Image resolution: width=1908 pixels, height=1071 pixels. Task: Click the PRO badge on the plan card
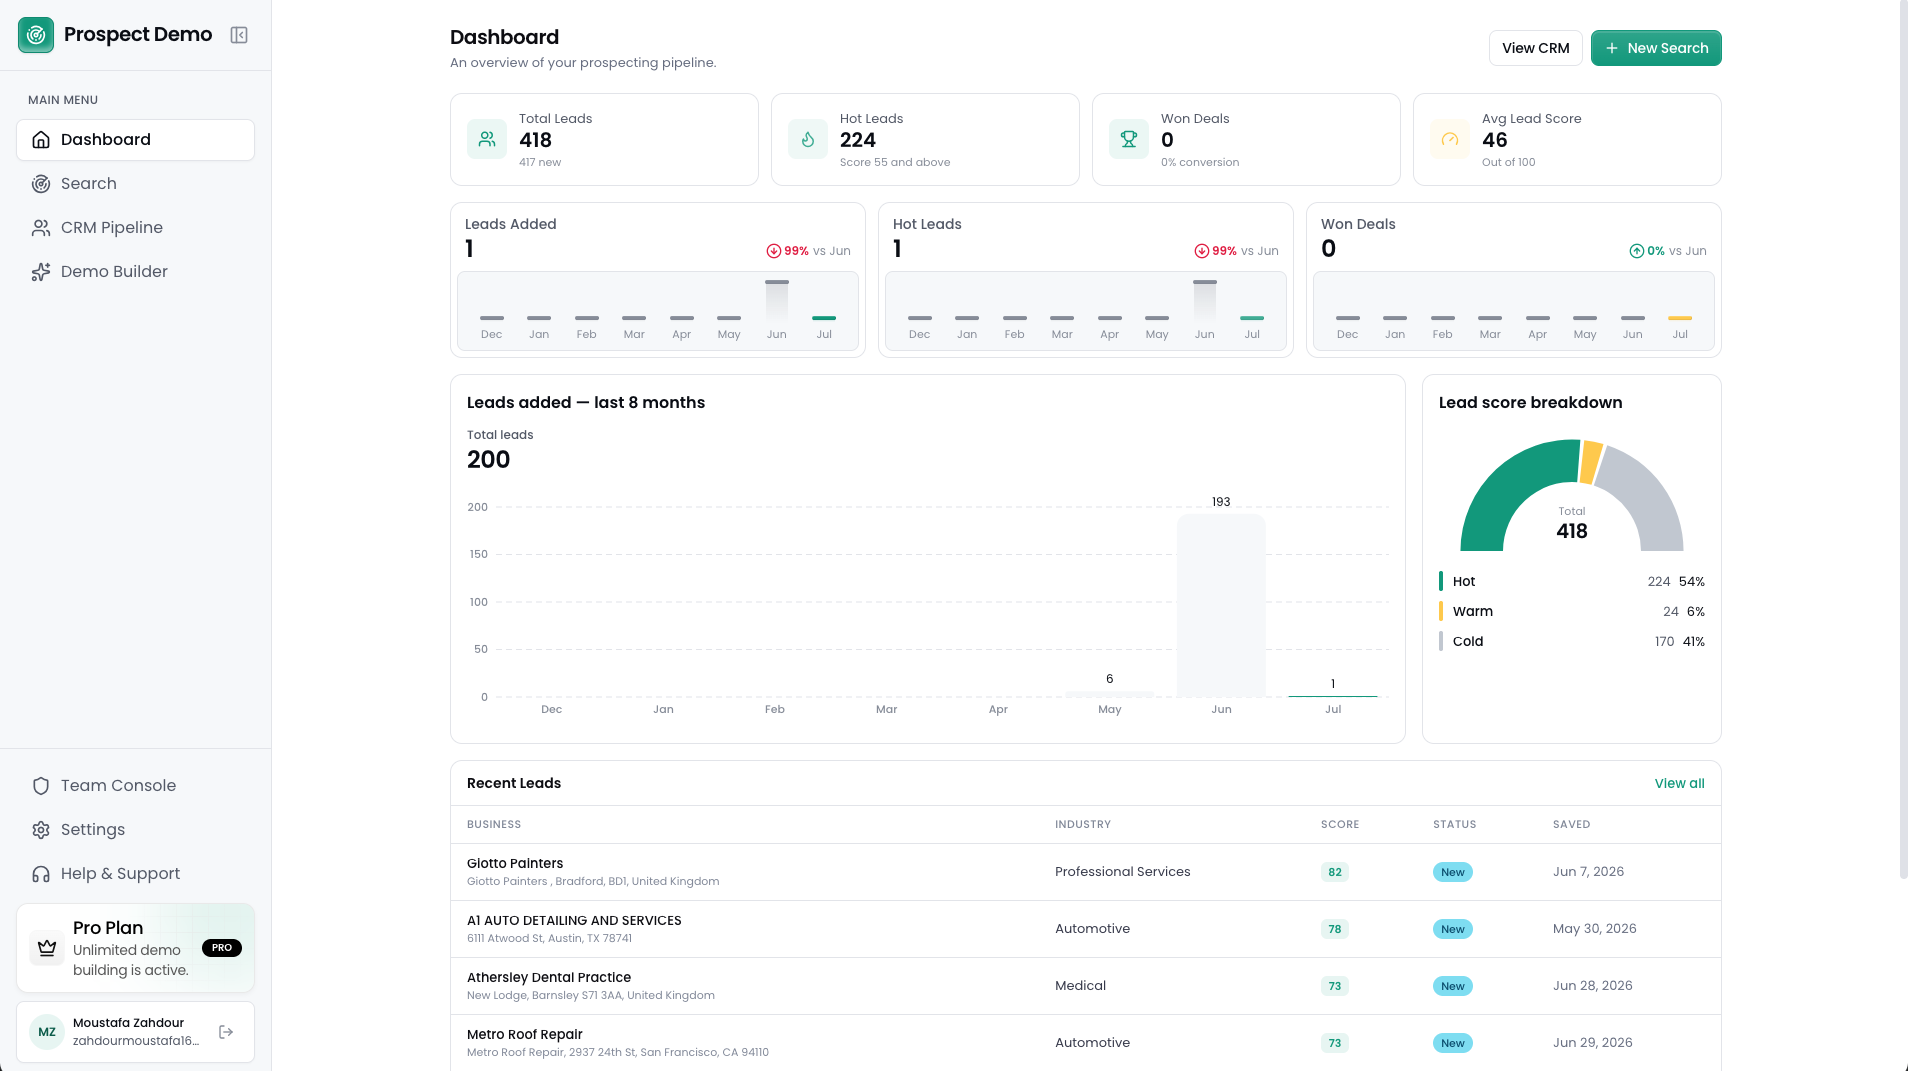pos(222,948)
